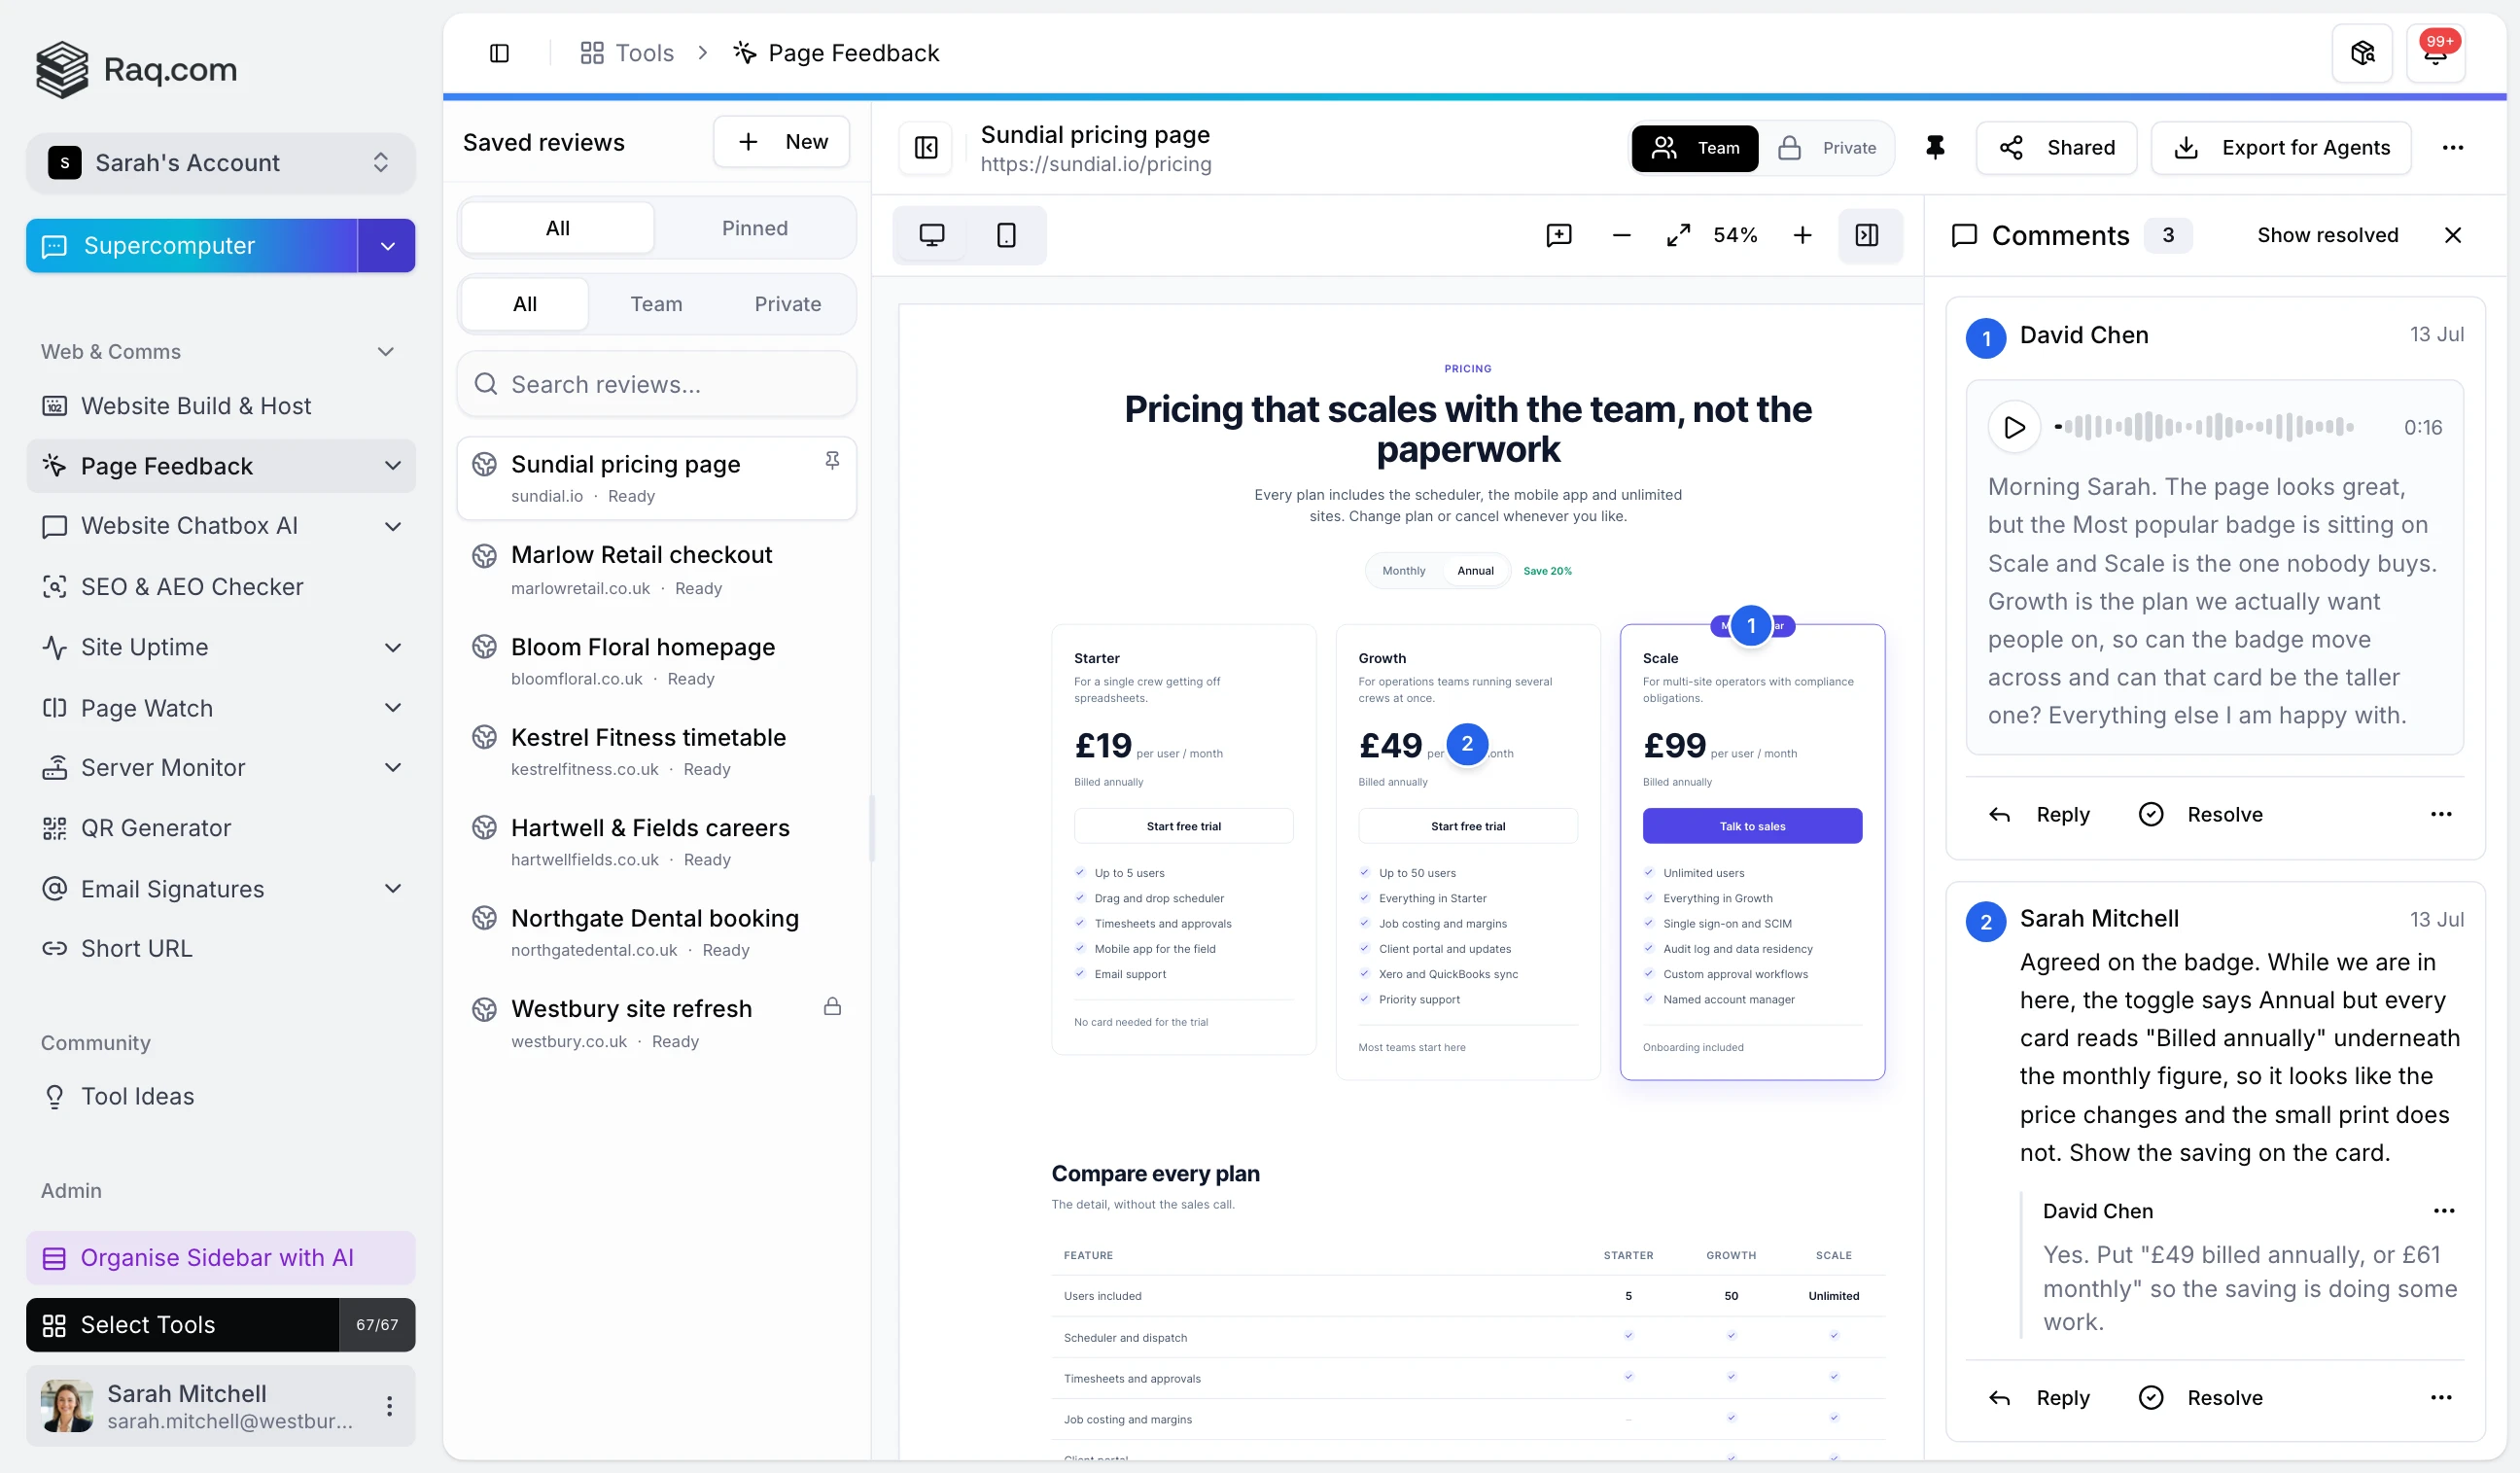Filter reviews by Team
Image resolution: width=2520 pixels, height=1473 pixels.
click(x=656, y=304)
